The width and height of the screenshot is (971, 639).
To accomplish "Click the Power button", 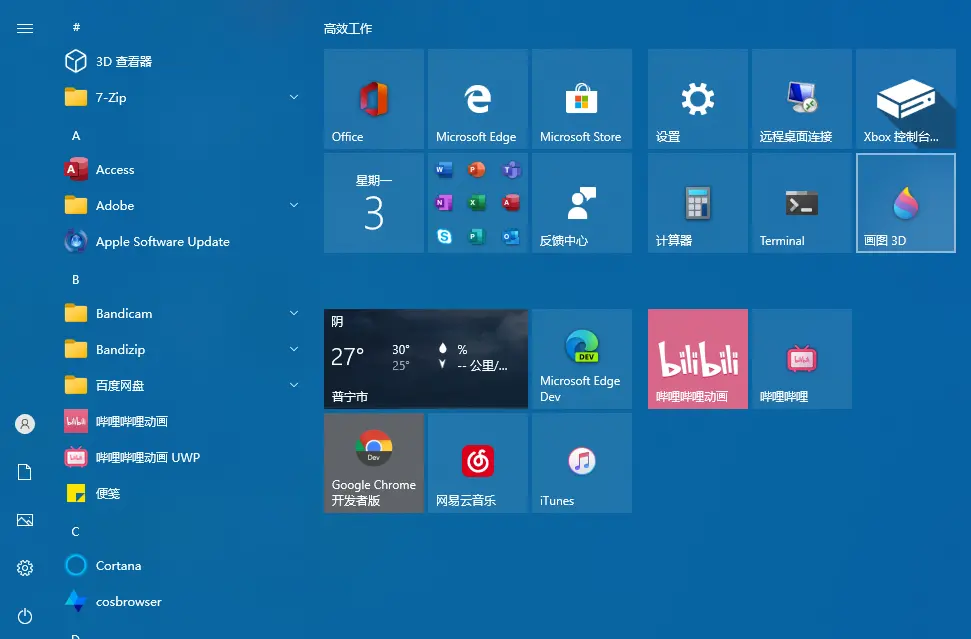I will coord(25,616).
